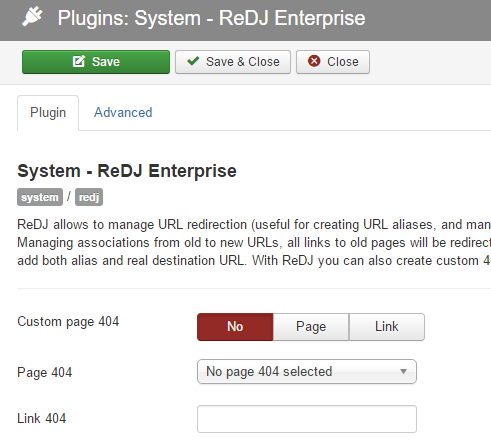This screenshot has width=491, height=445.
Task: Click the green Save button
Action: [x=96, y=62]
